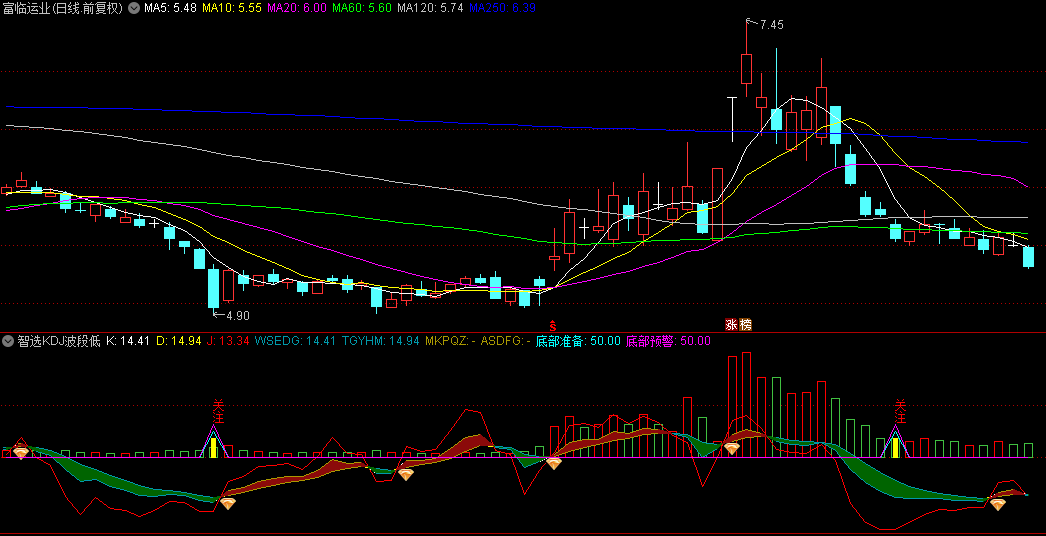Click the indicator name 智选KDJ波段低
1046x536 pixels.
(59, 341)
